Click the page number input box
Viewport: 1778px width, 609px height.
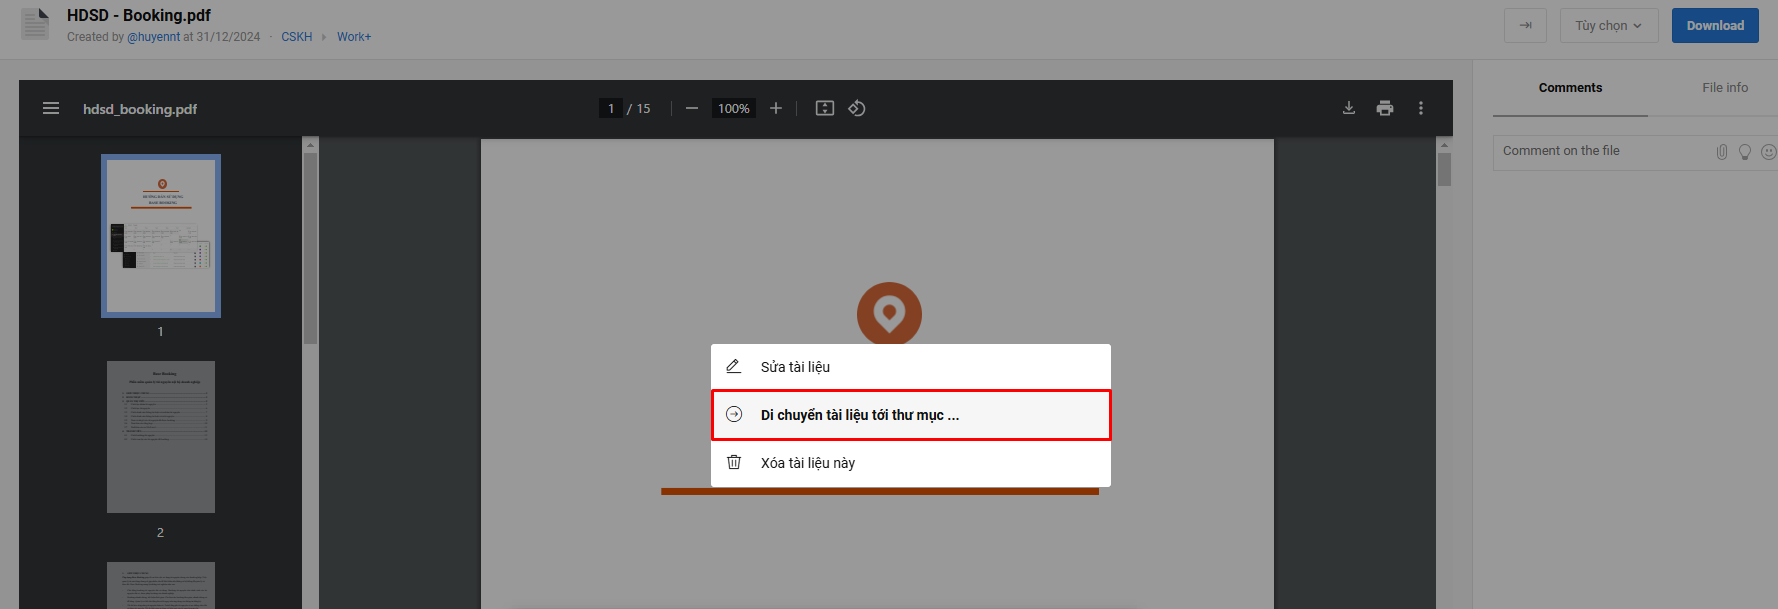[x=611, y=108]
